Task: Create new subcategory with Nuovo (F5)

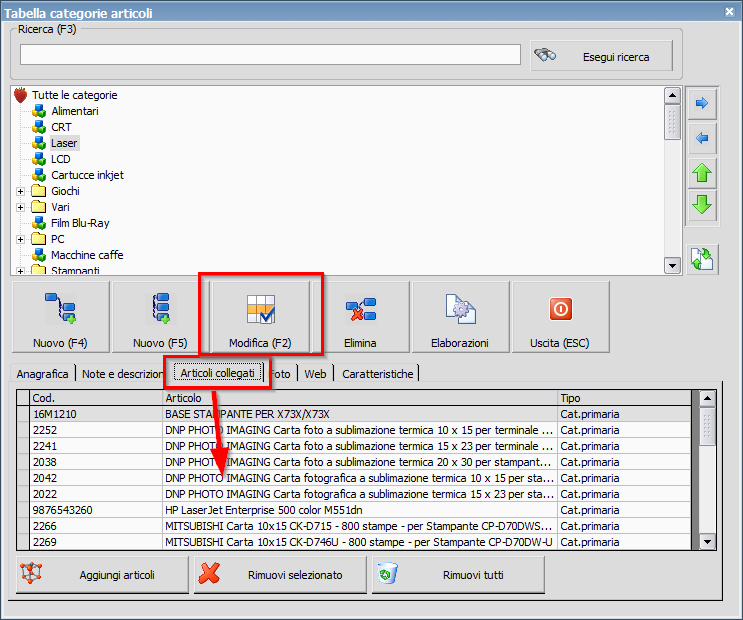Action: coord(160,317)
